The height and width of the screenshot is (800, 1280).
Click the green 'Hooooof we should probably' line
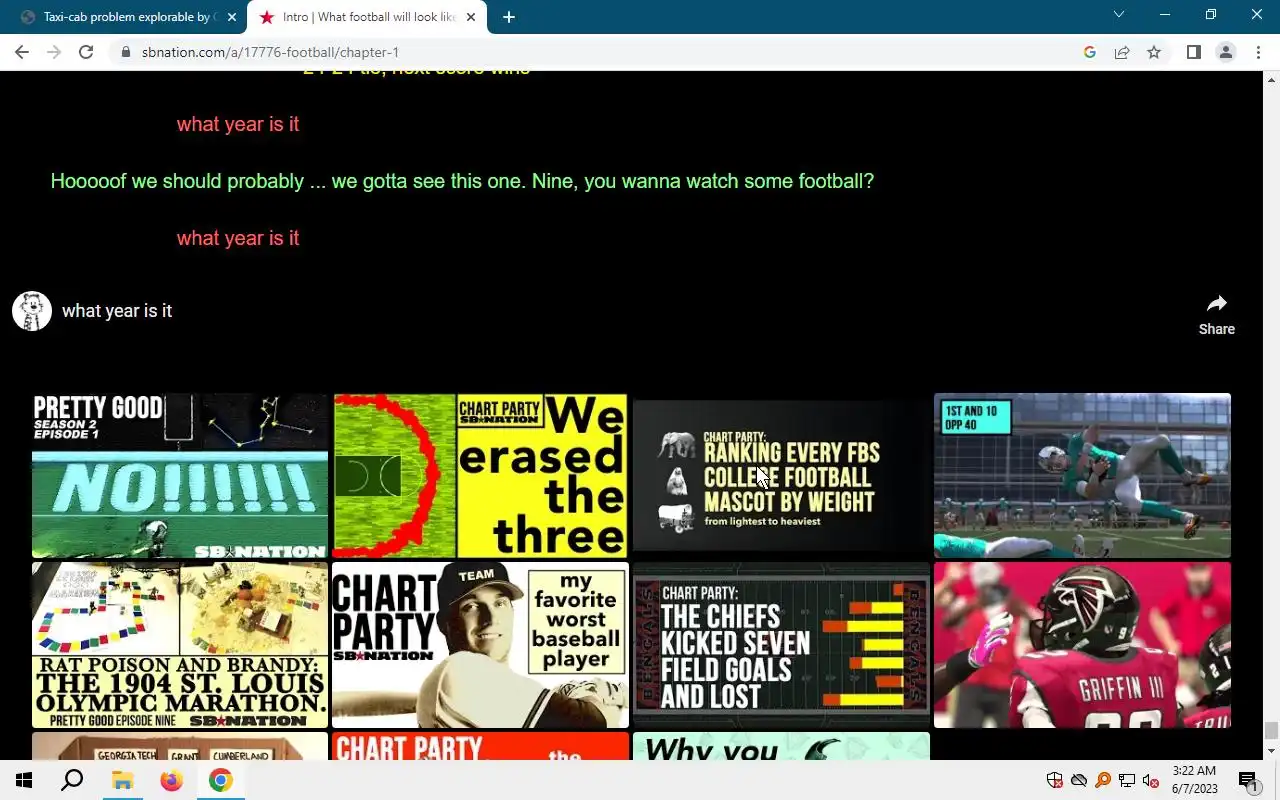pos(462,181)
